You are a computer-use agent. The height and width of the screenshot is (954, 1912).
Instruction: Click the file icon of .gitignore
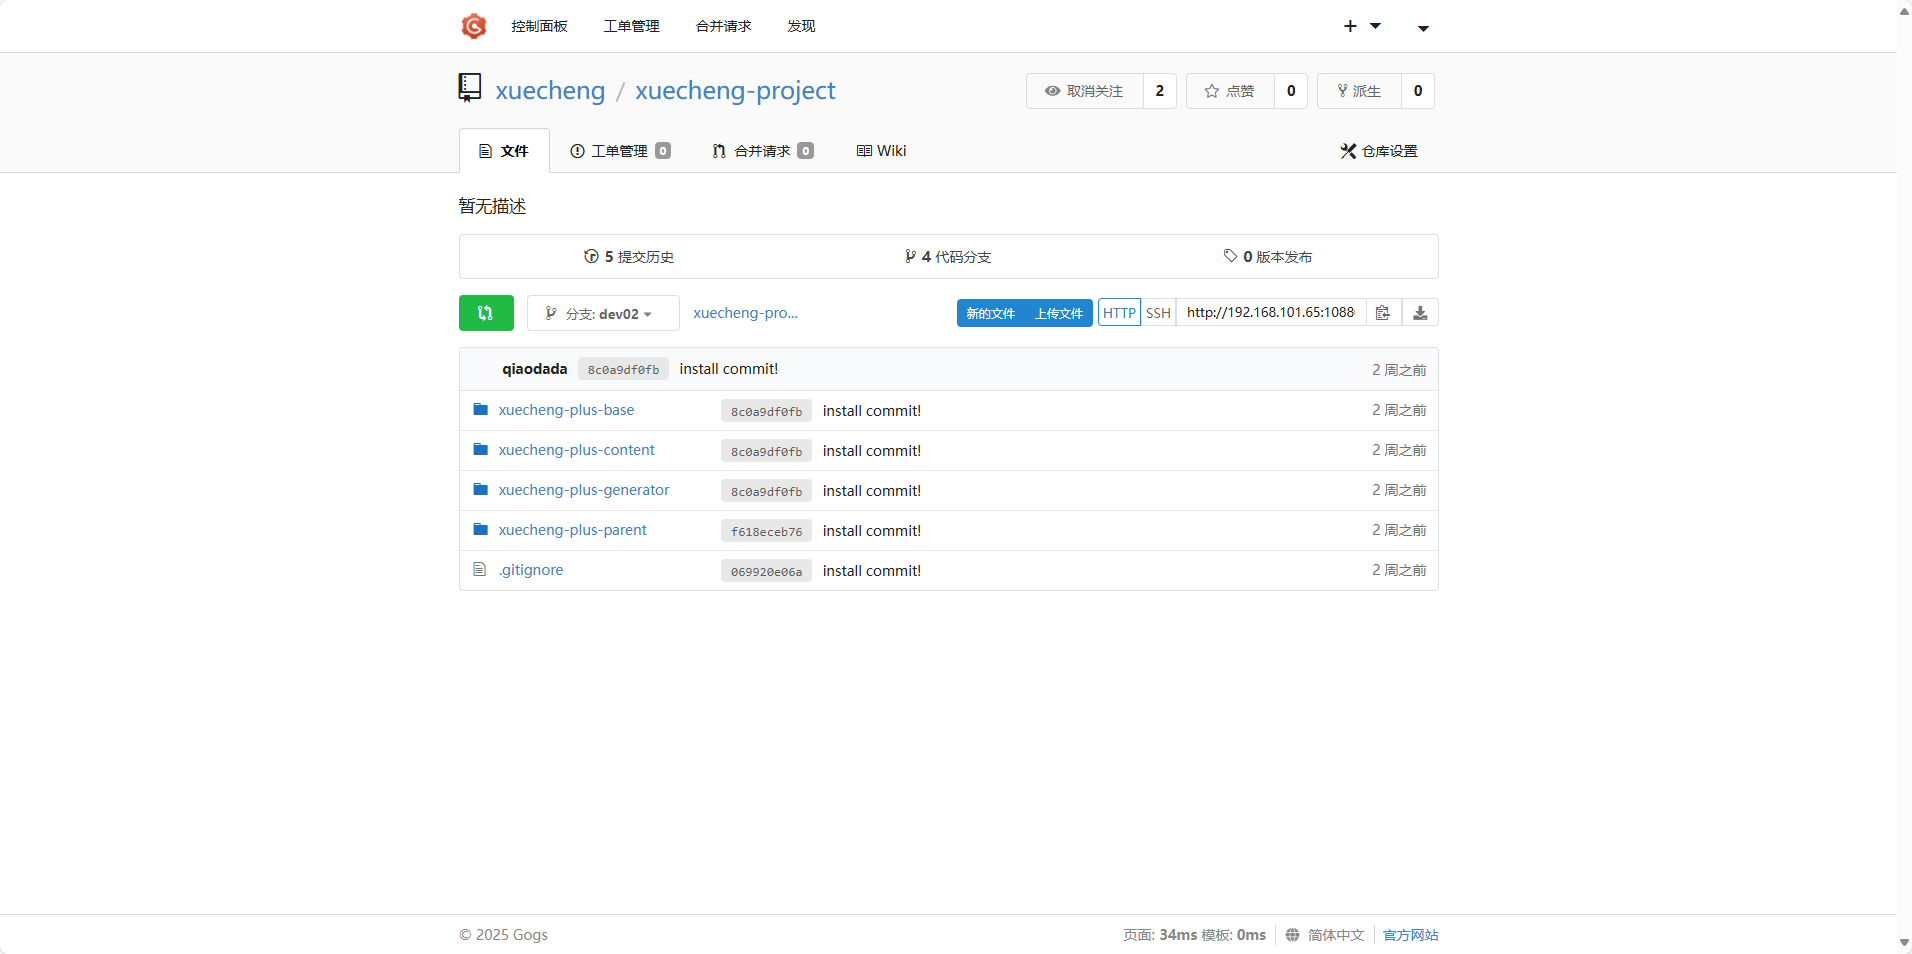(480, 569)
